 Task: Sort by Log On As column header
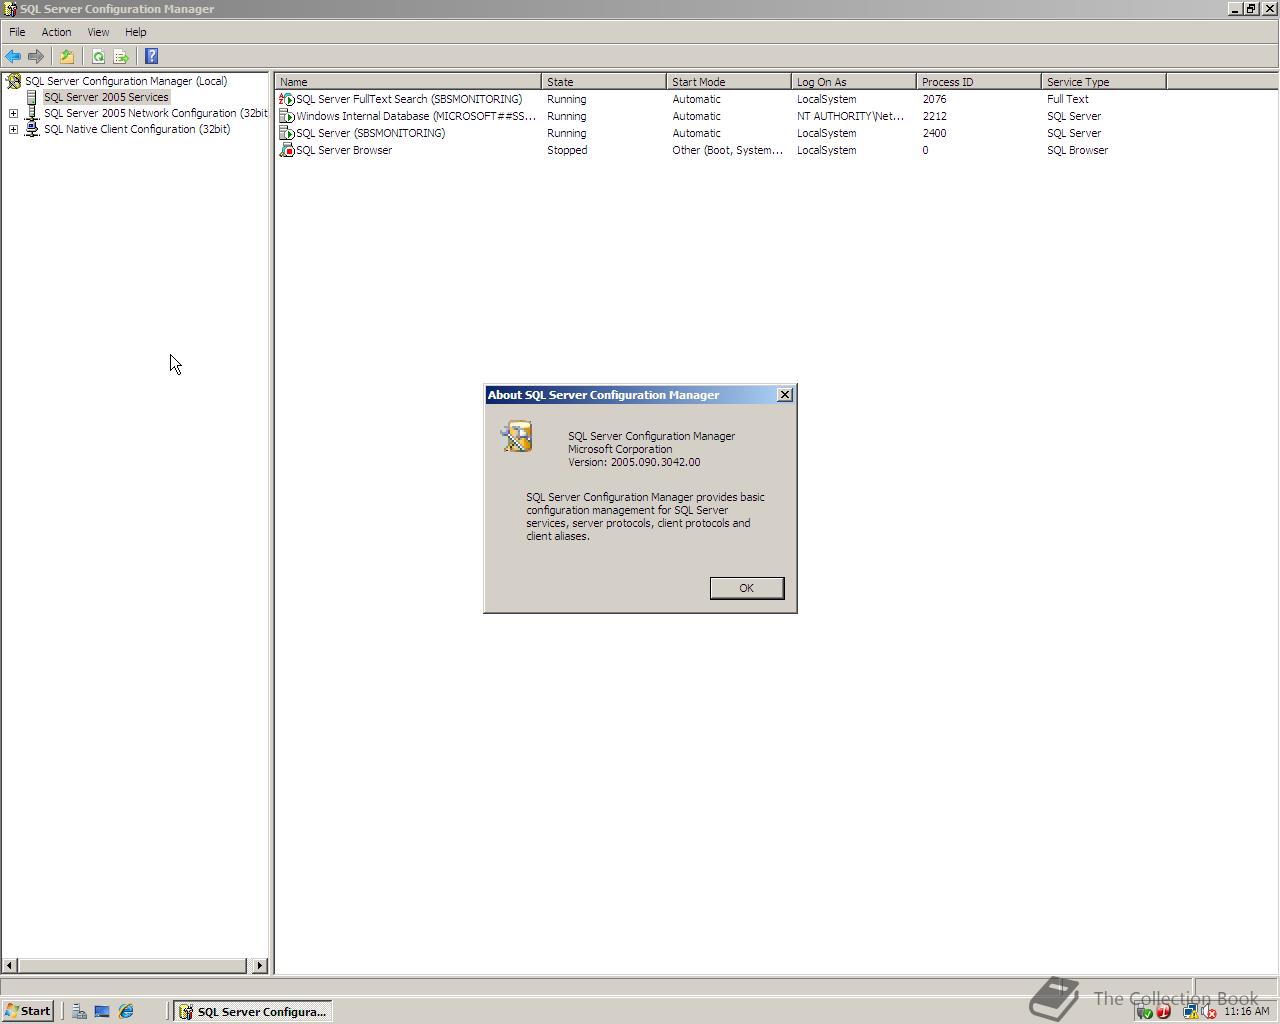pyautogui.click(x=854, y=82)
